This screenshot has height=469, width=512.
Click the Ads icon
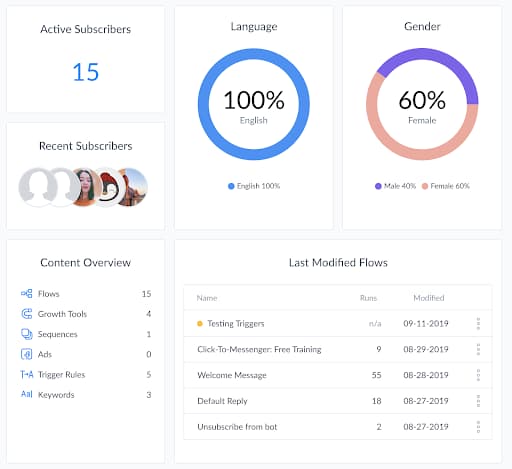tap(27, 354)
